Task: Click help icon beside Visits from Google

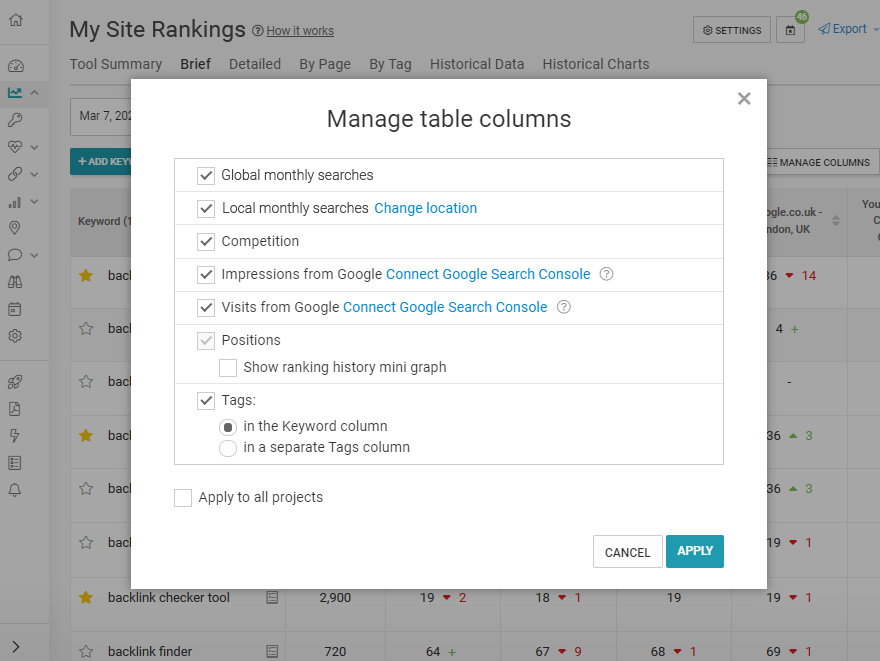Action: click(563, 307)
